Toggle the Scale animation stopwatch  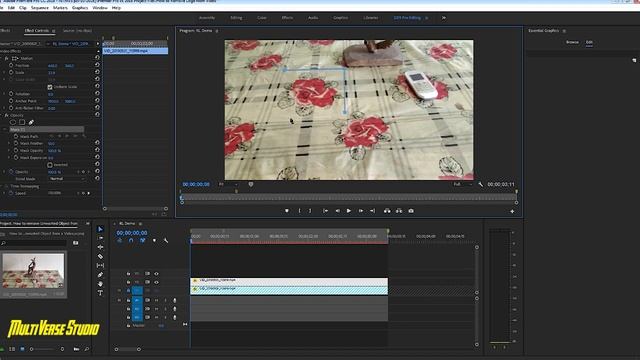[11, 72]
